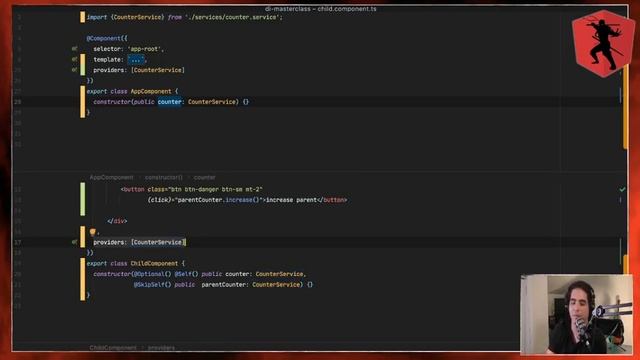Click the line 17 number in lower editor gutter
640x360 pixels.
[x=18, y=242]
